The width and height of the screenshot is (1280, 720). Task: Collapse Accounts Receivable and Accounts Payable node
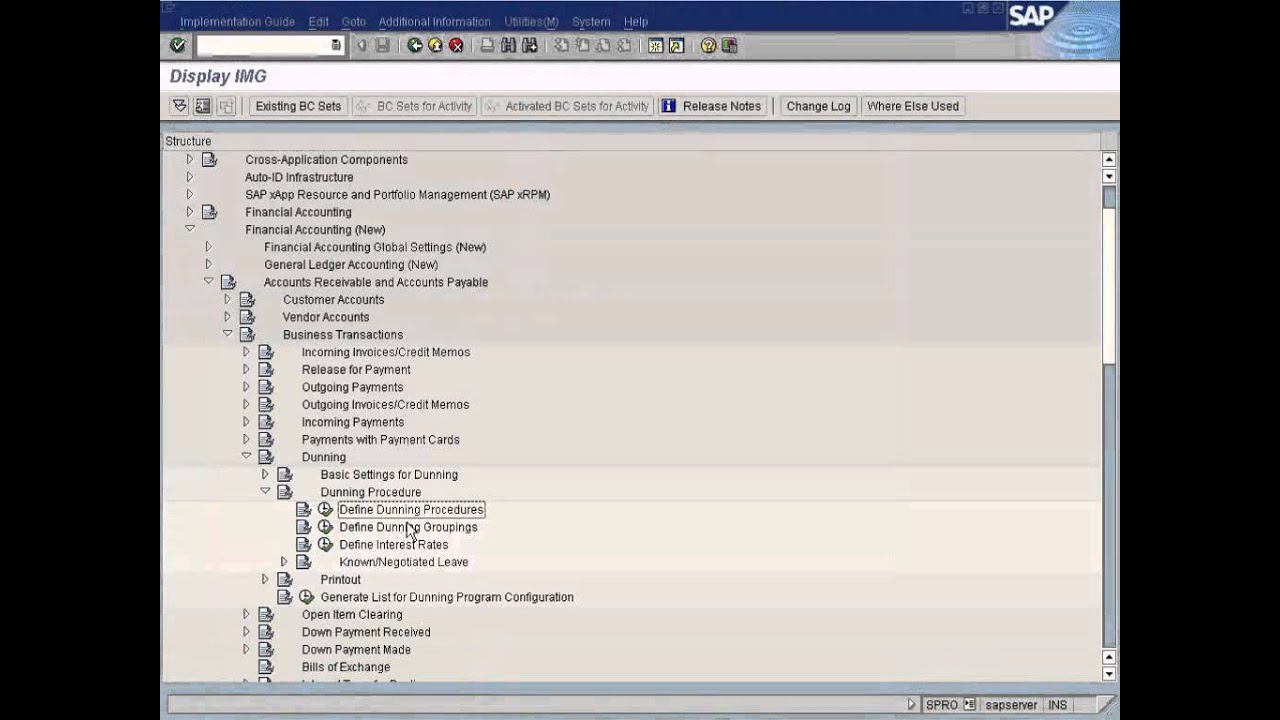point(208,282)
